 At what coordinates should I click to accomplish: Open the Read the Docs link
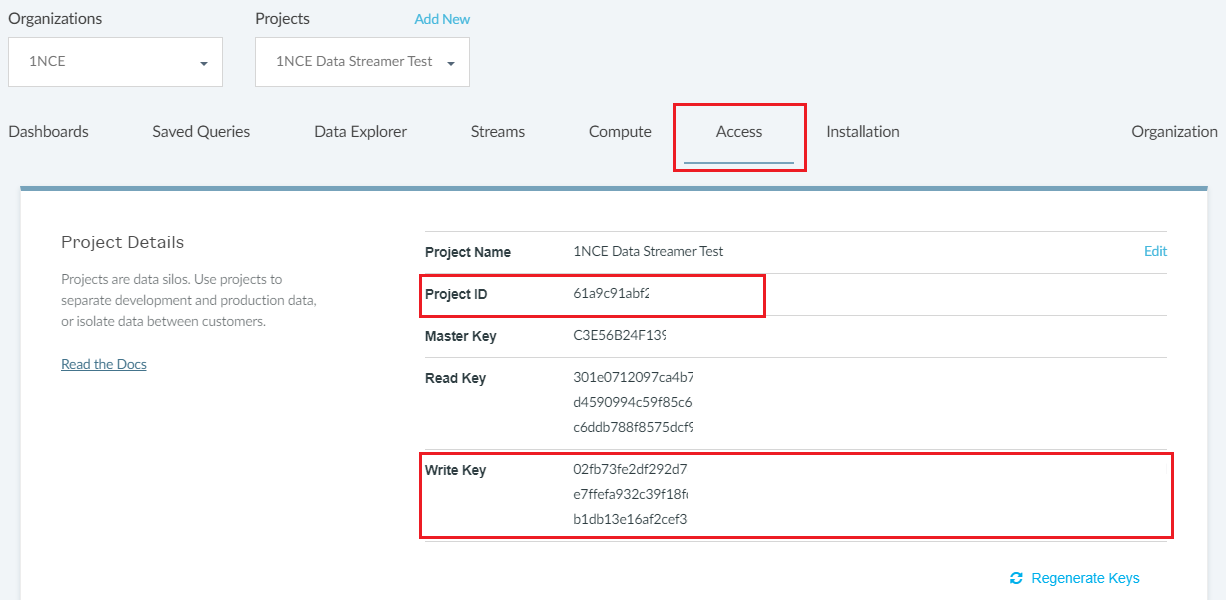click(104, 364)
